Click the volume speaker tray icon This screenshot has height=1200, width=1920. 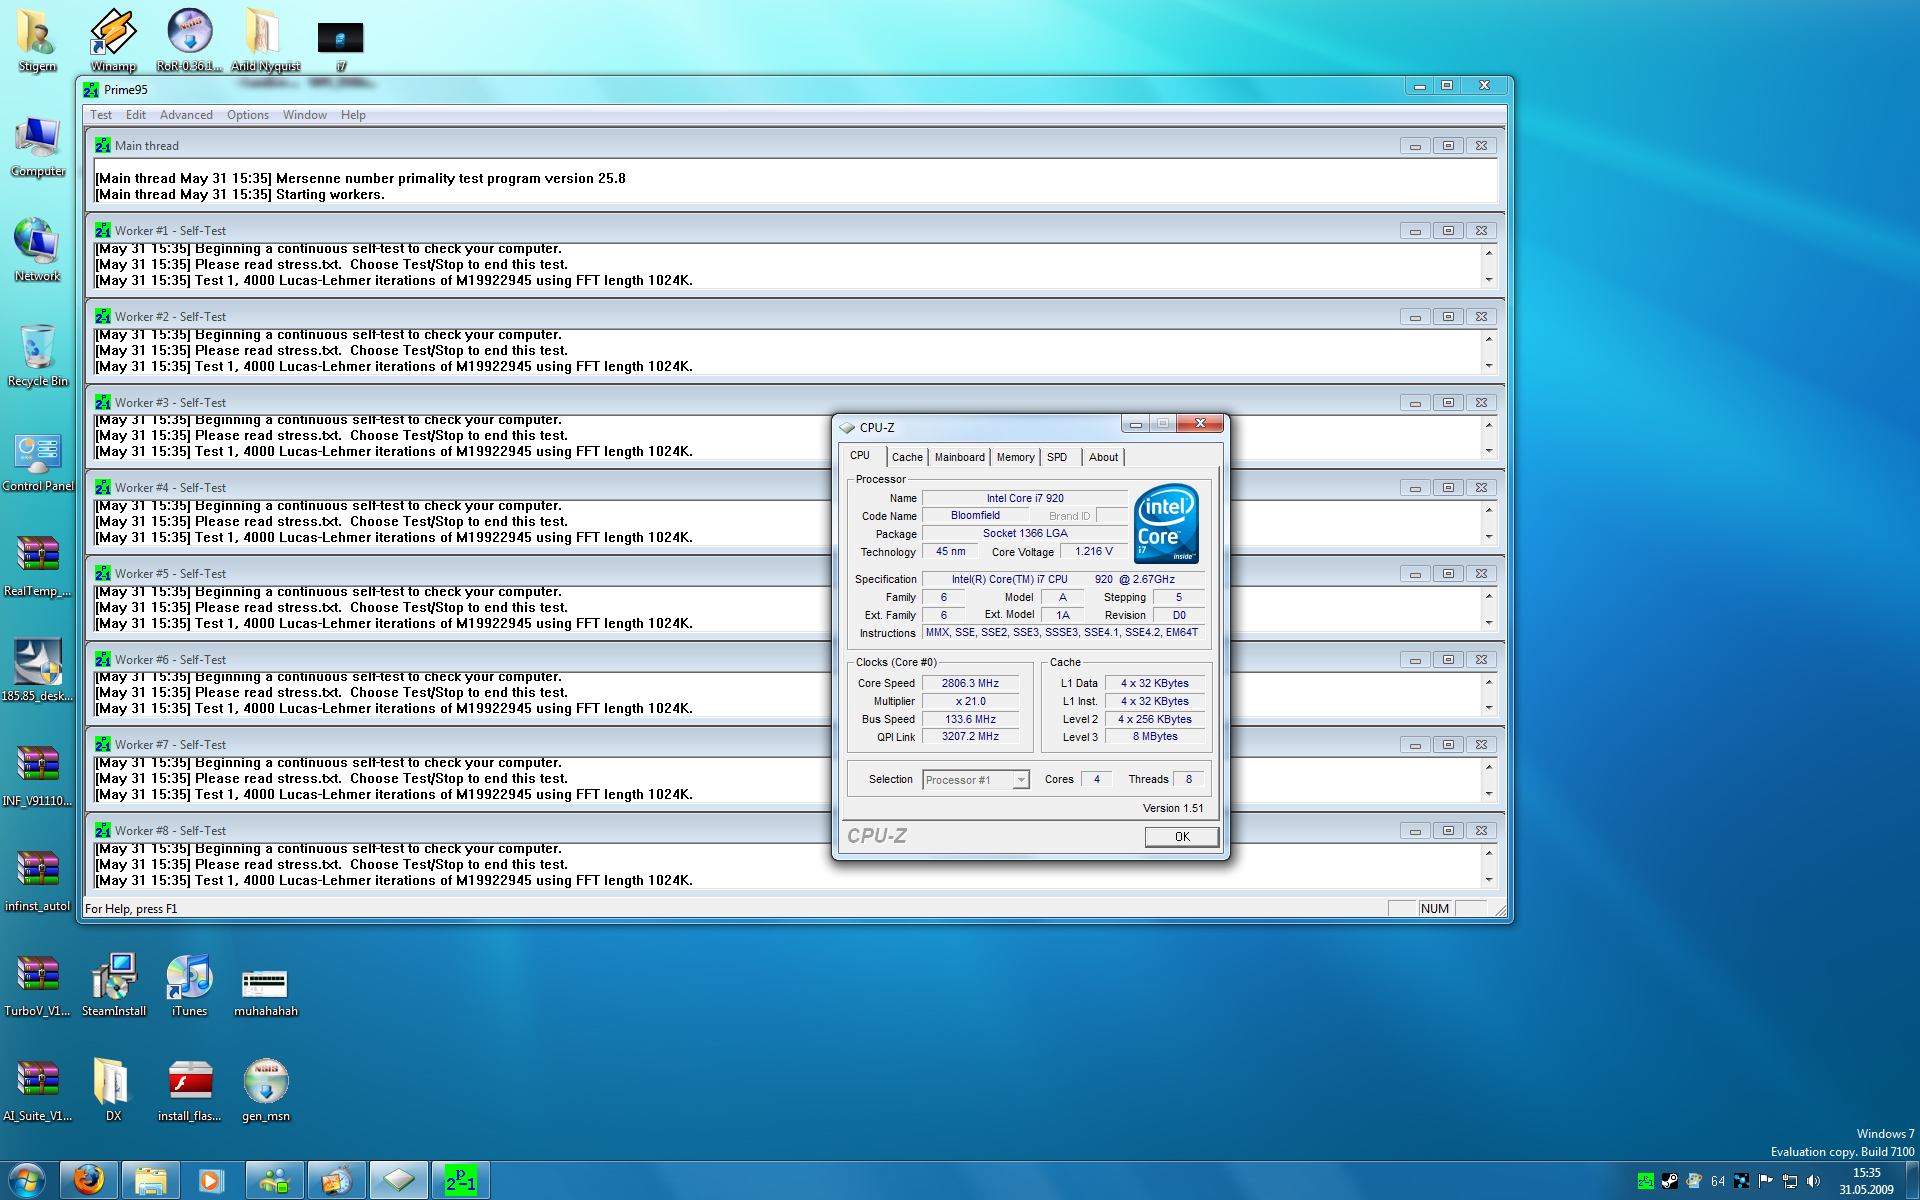point(1814,1181)
